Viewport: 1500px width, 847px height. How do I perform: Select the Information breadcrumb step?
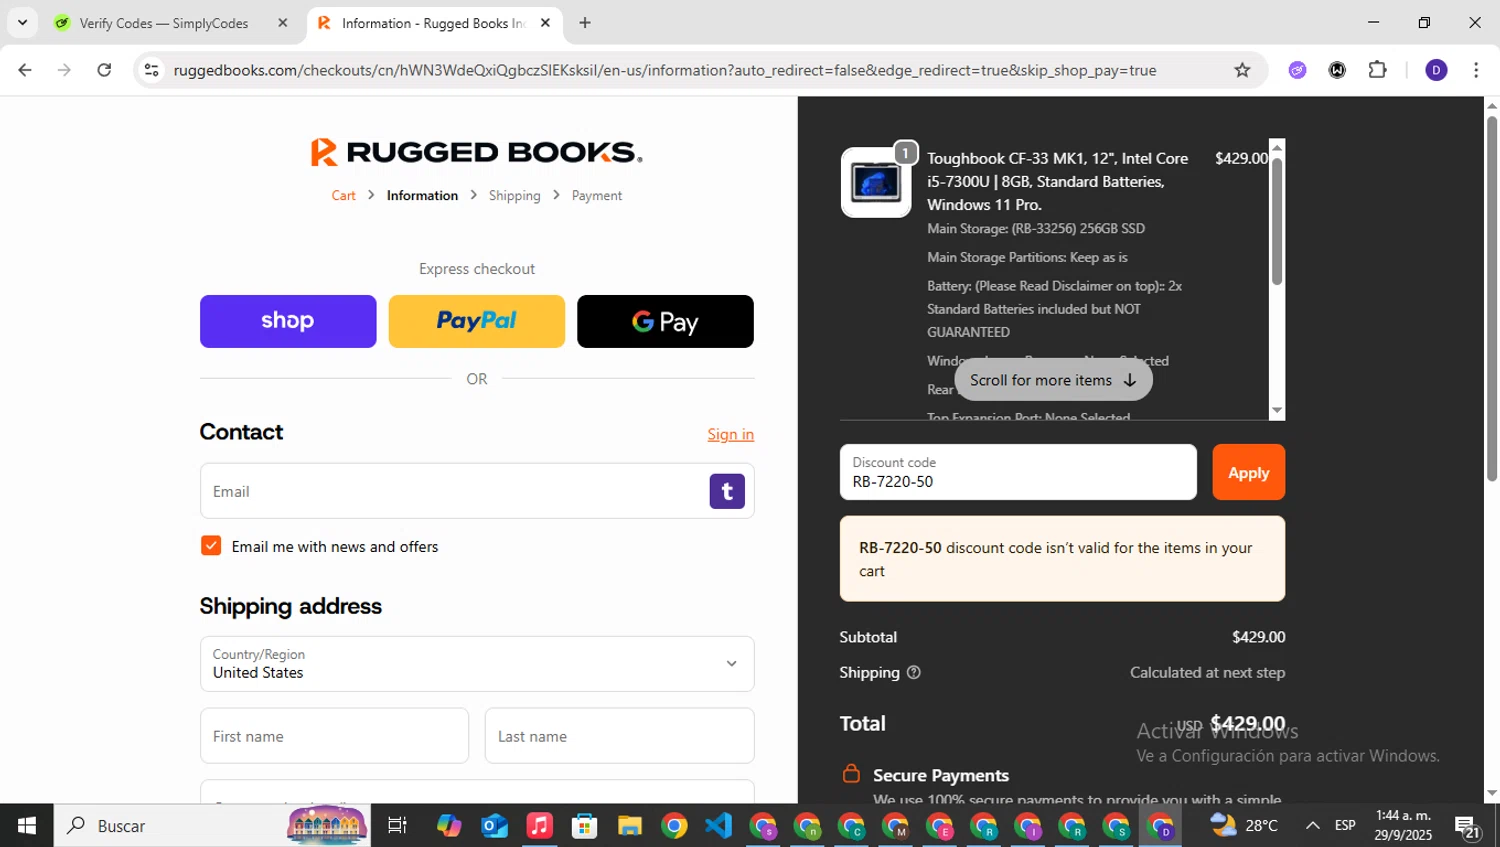[x=422, y=196]
